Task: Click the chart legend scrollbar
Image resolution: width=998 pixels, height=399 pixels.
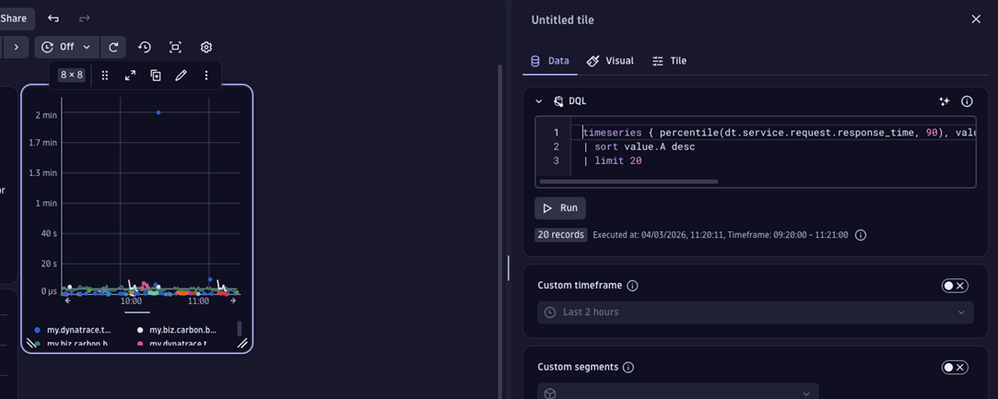Action: 239,328
